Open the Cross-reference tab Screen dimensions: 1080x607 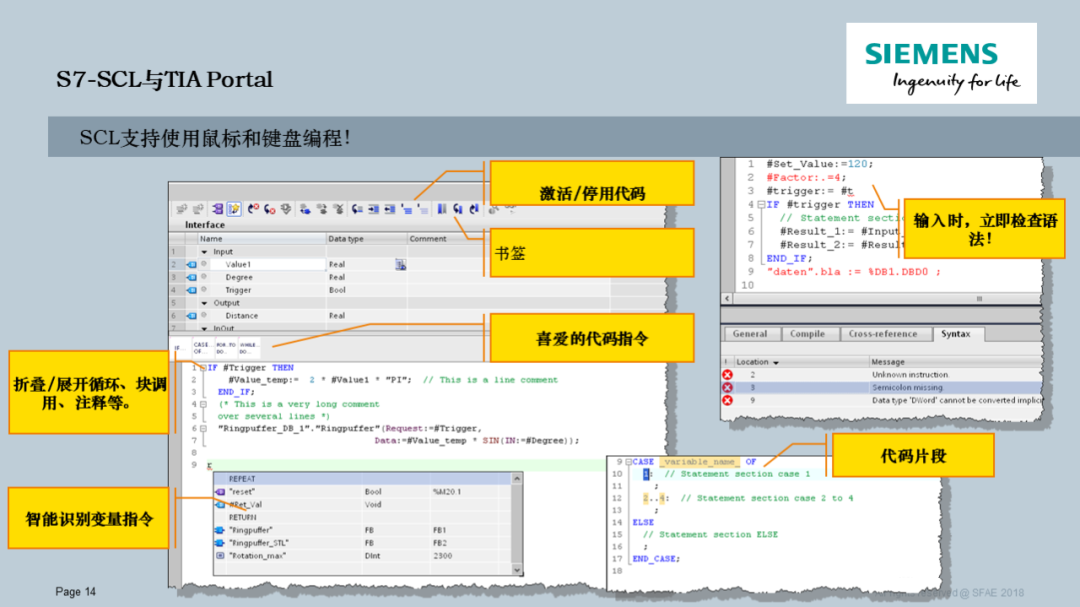(x=883, y=334)
